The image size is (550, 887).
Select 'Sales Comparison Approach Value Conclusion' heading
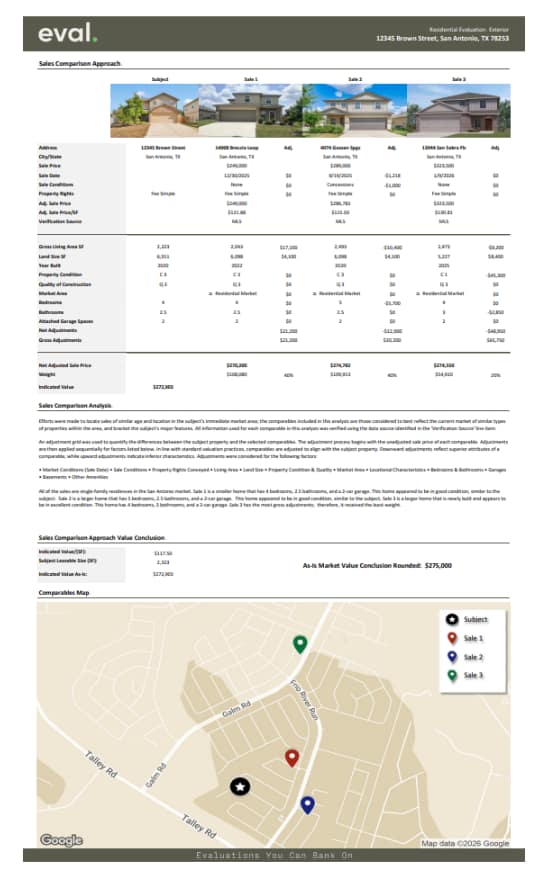[102, 537]
